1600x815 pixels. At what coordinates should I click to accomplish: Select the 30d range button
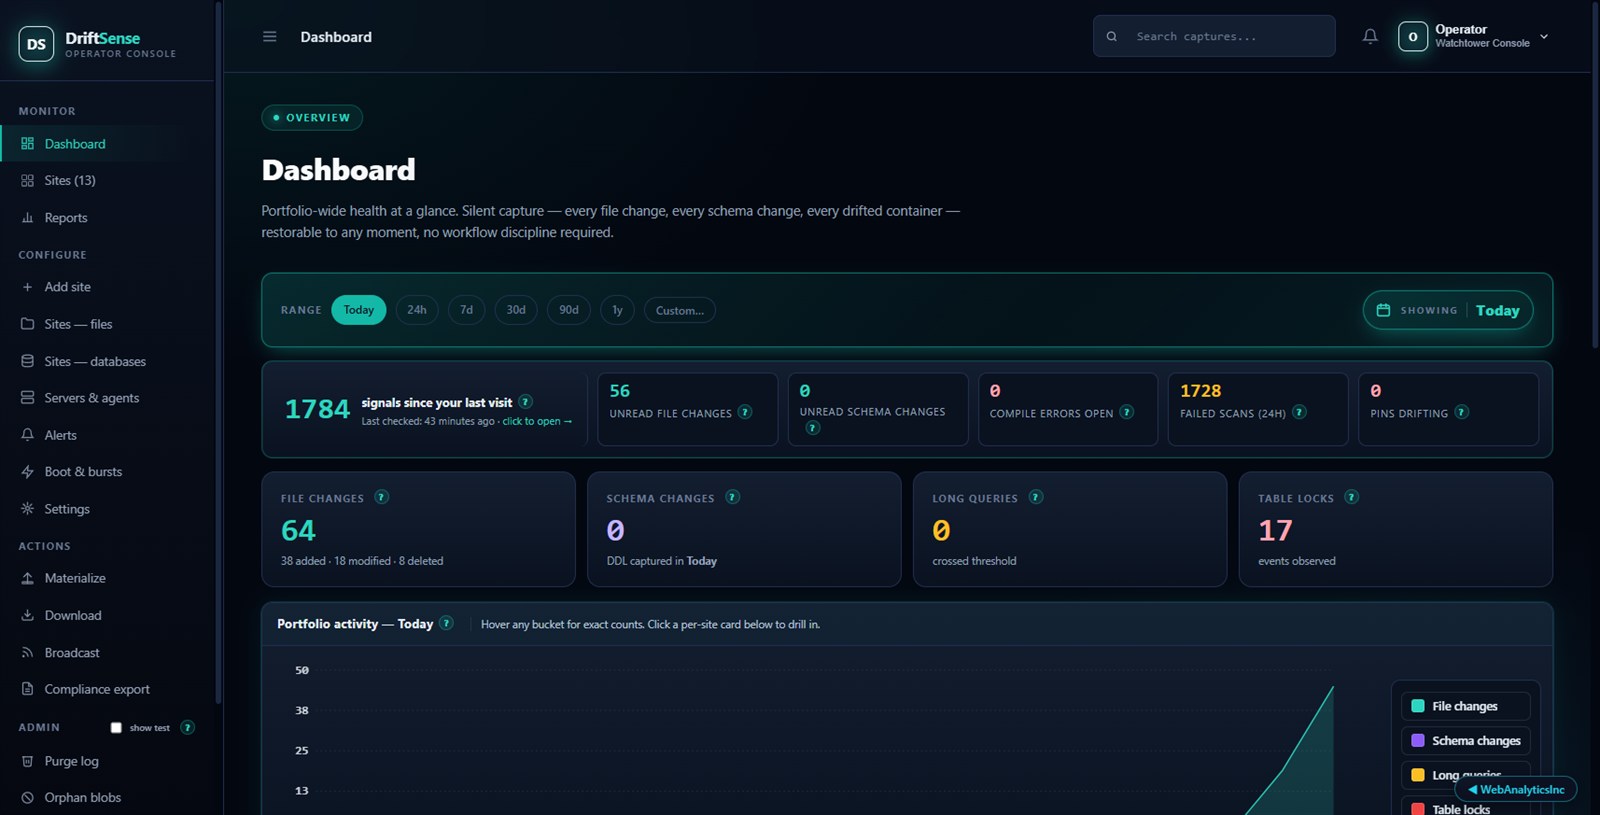click(x=516, y=310)
